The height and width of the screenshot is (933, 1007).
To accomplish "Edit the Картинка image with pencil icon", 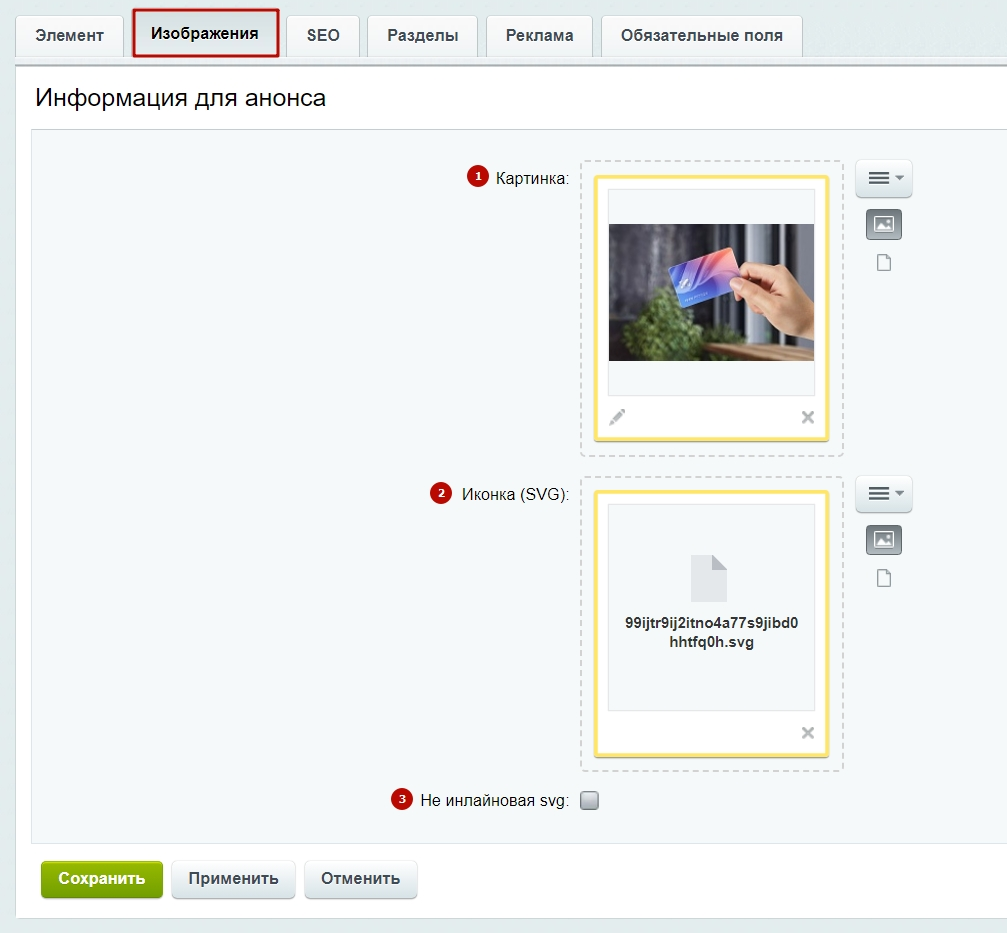I will coord(617,417).
